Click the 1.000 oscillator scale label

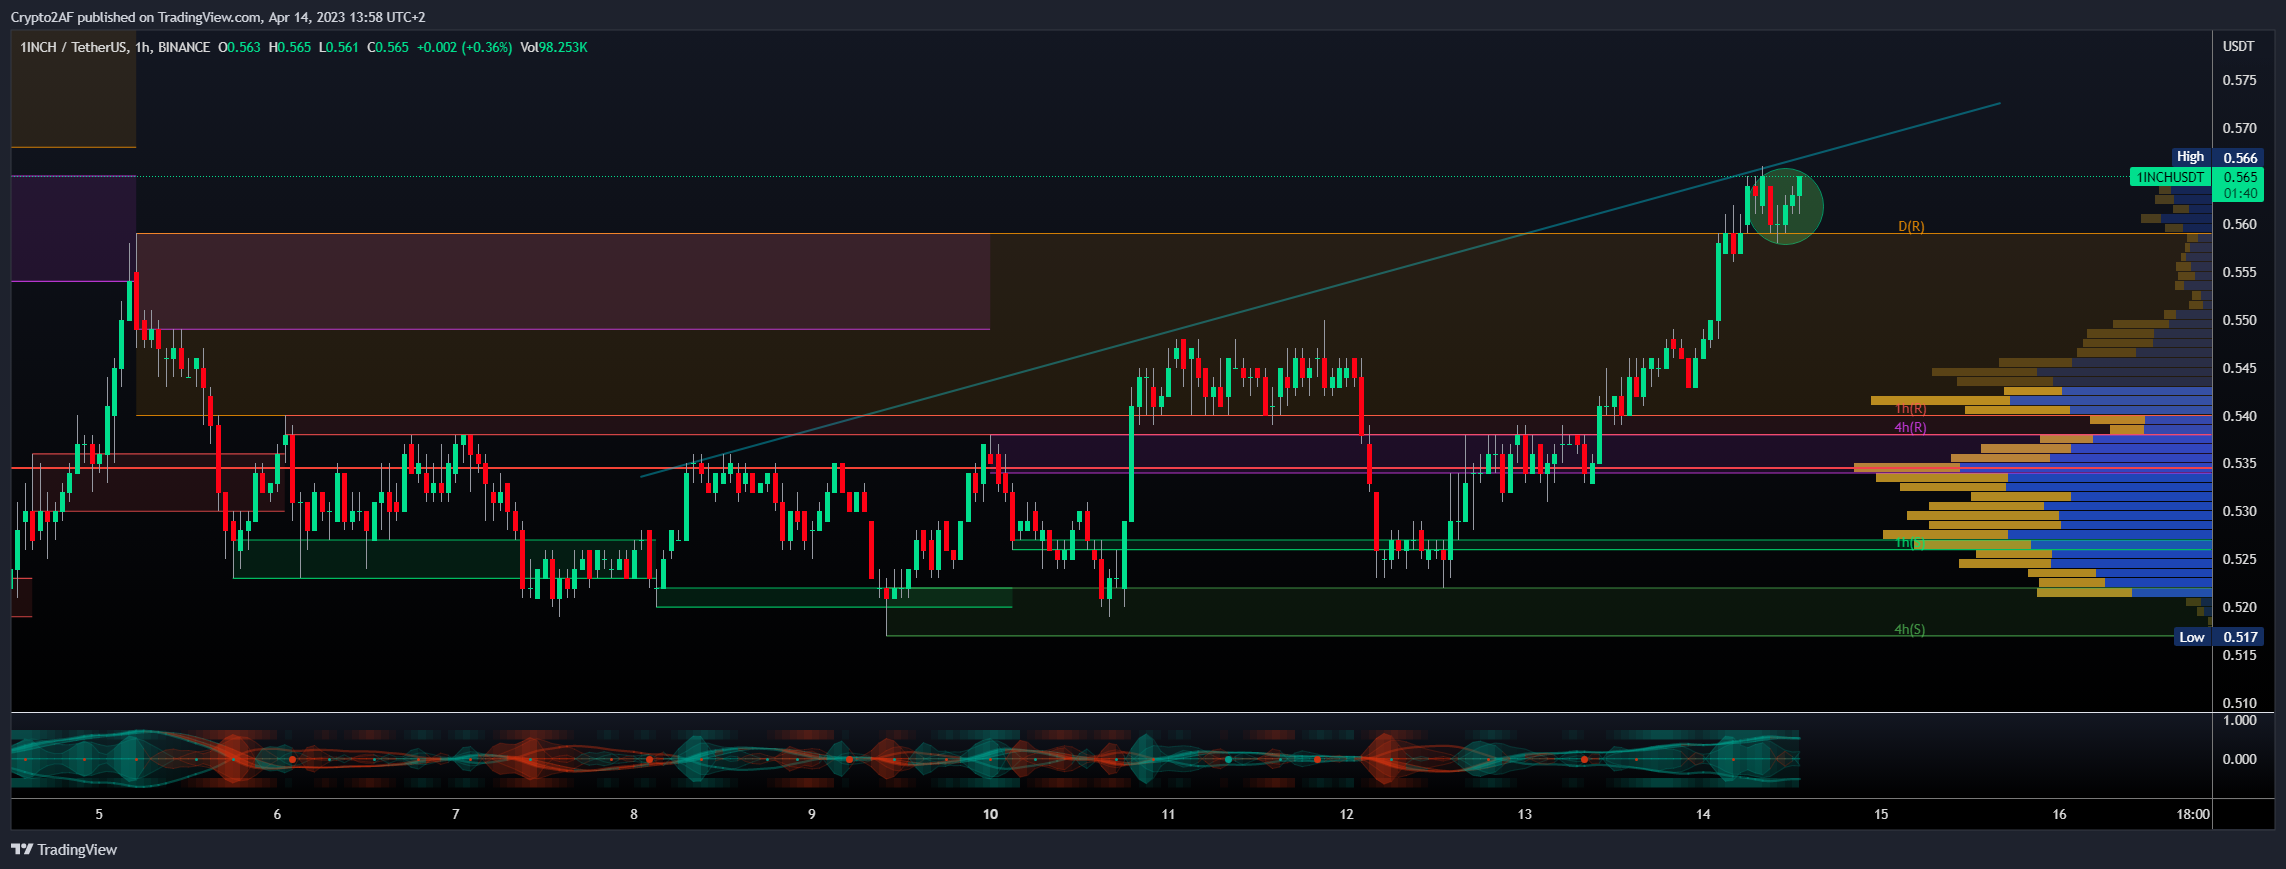(x=2239, y=720)
